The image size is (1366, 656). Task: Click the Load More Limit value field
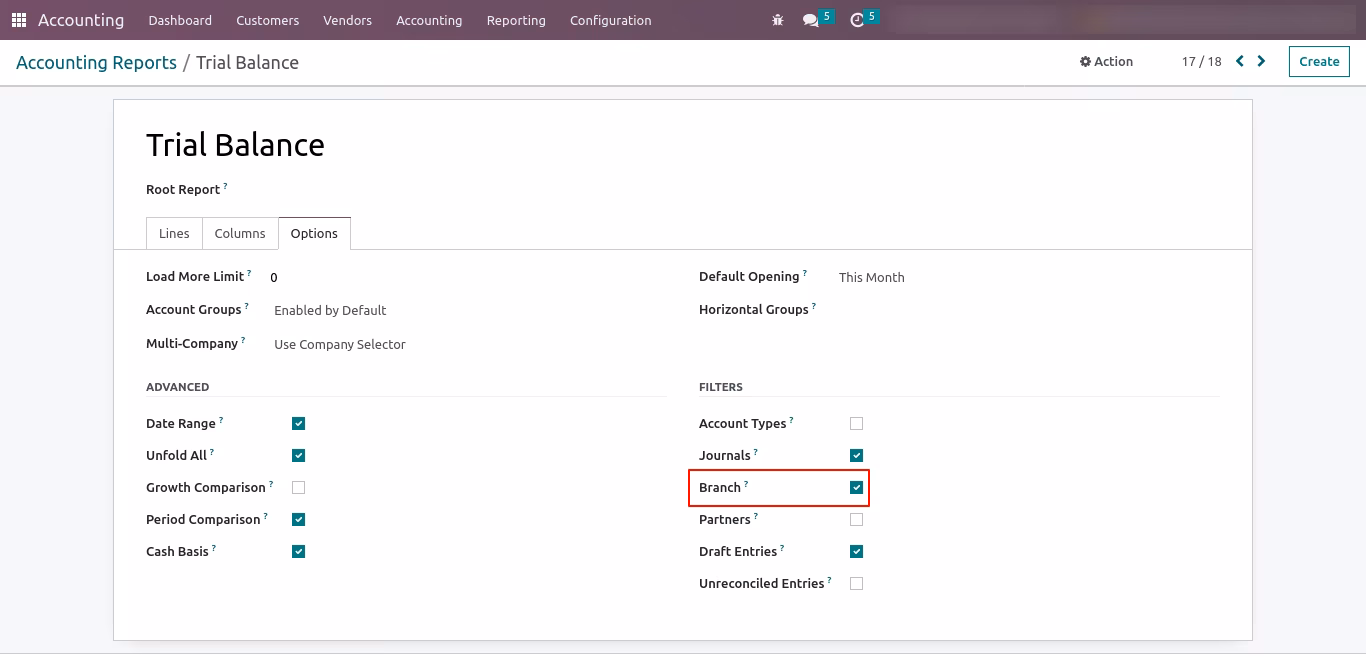274,277
